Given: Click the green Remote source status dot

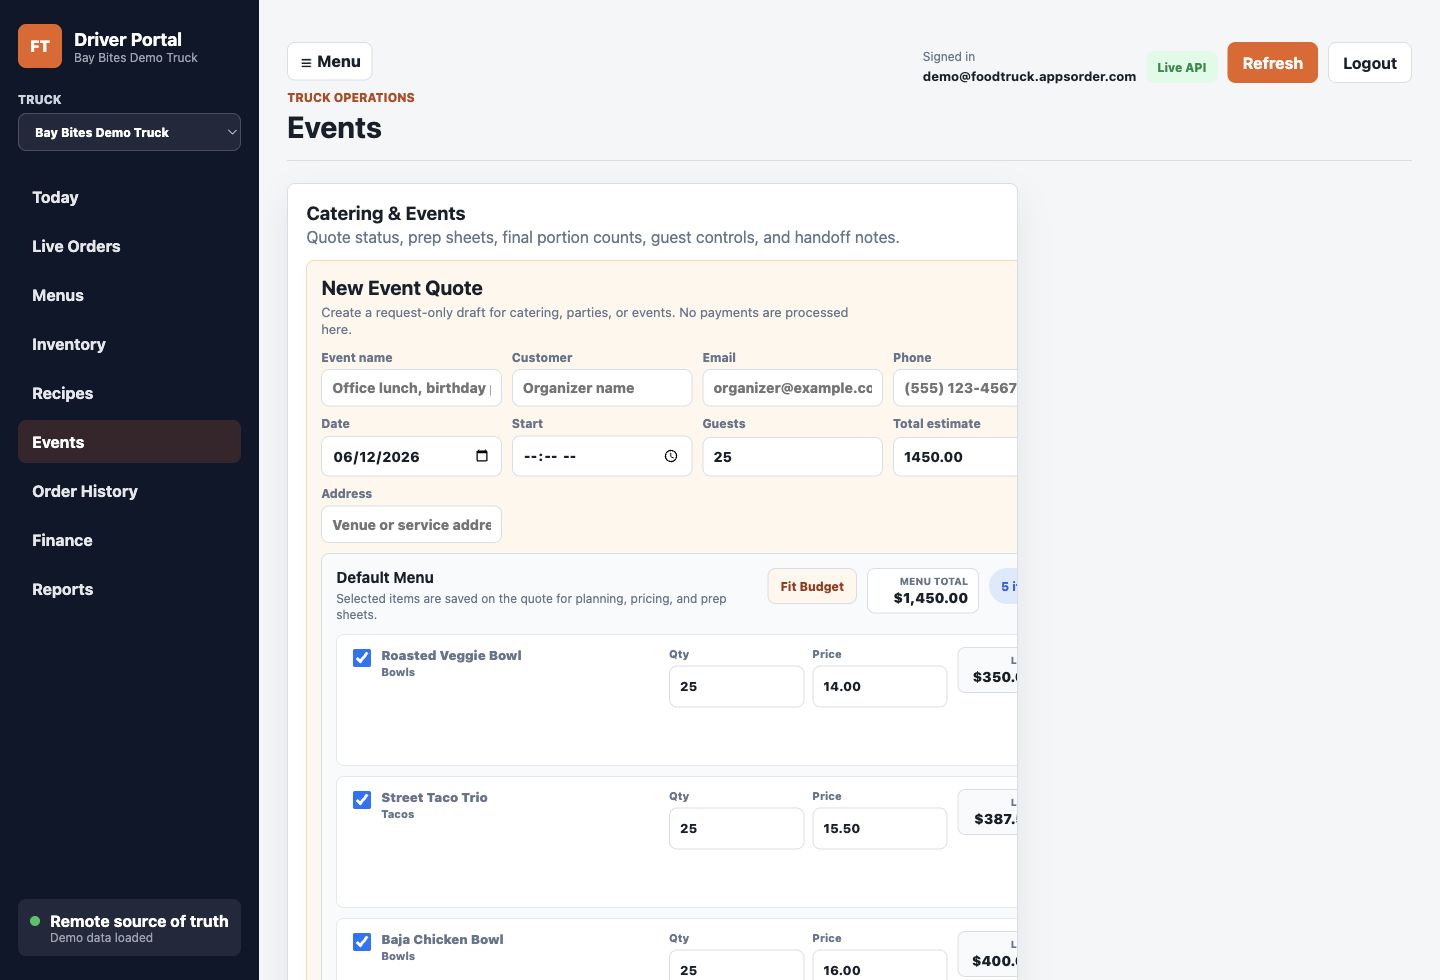Looking at the screenshot, I should (35, 921).
